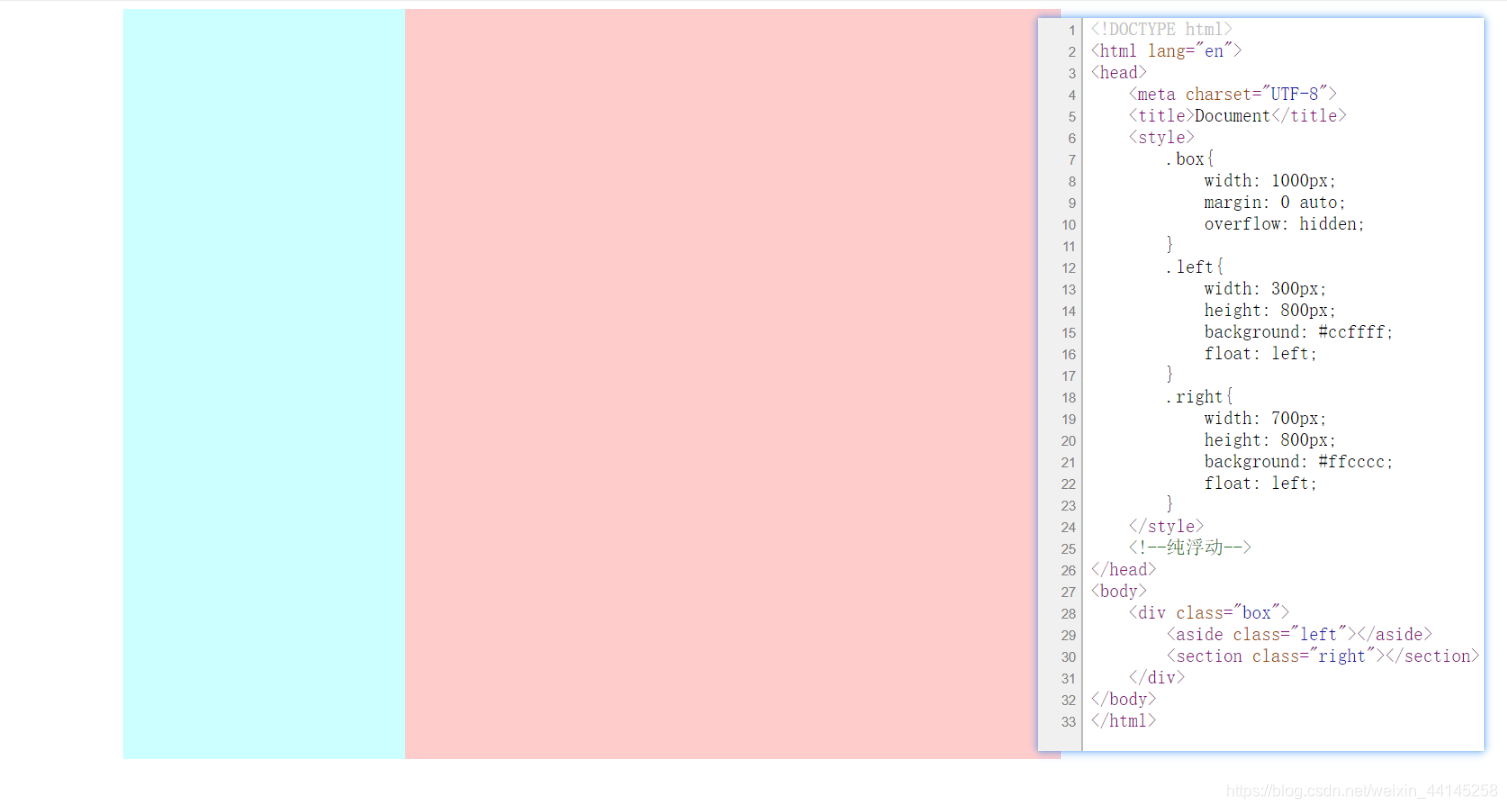
Task: Select the '<meta charset="UTF-8">' line
Action: [x=1233, y=94]
